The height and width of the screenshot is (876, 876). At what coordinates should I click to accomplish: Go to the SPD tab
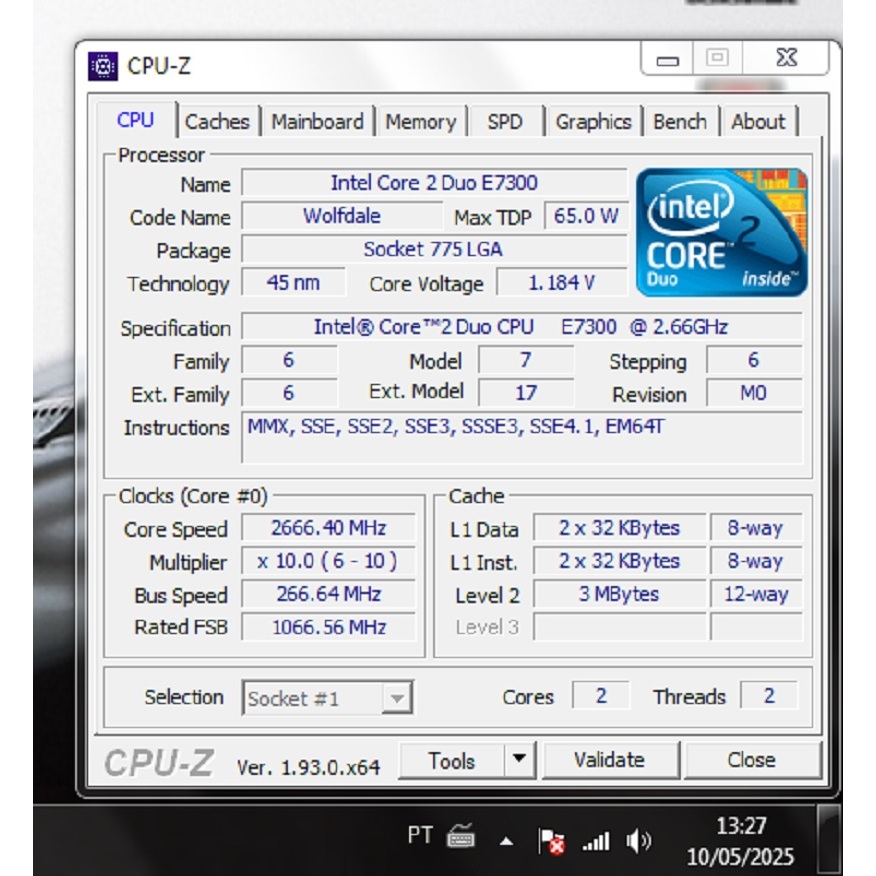505,122
